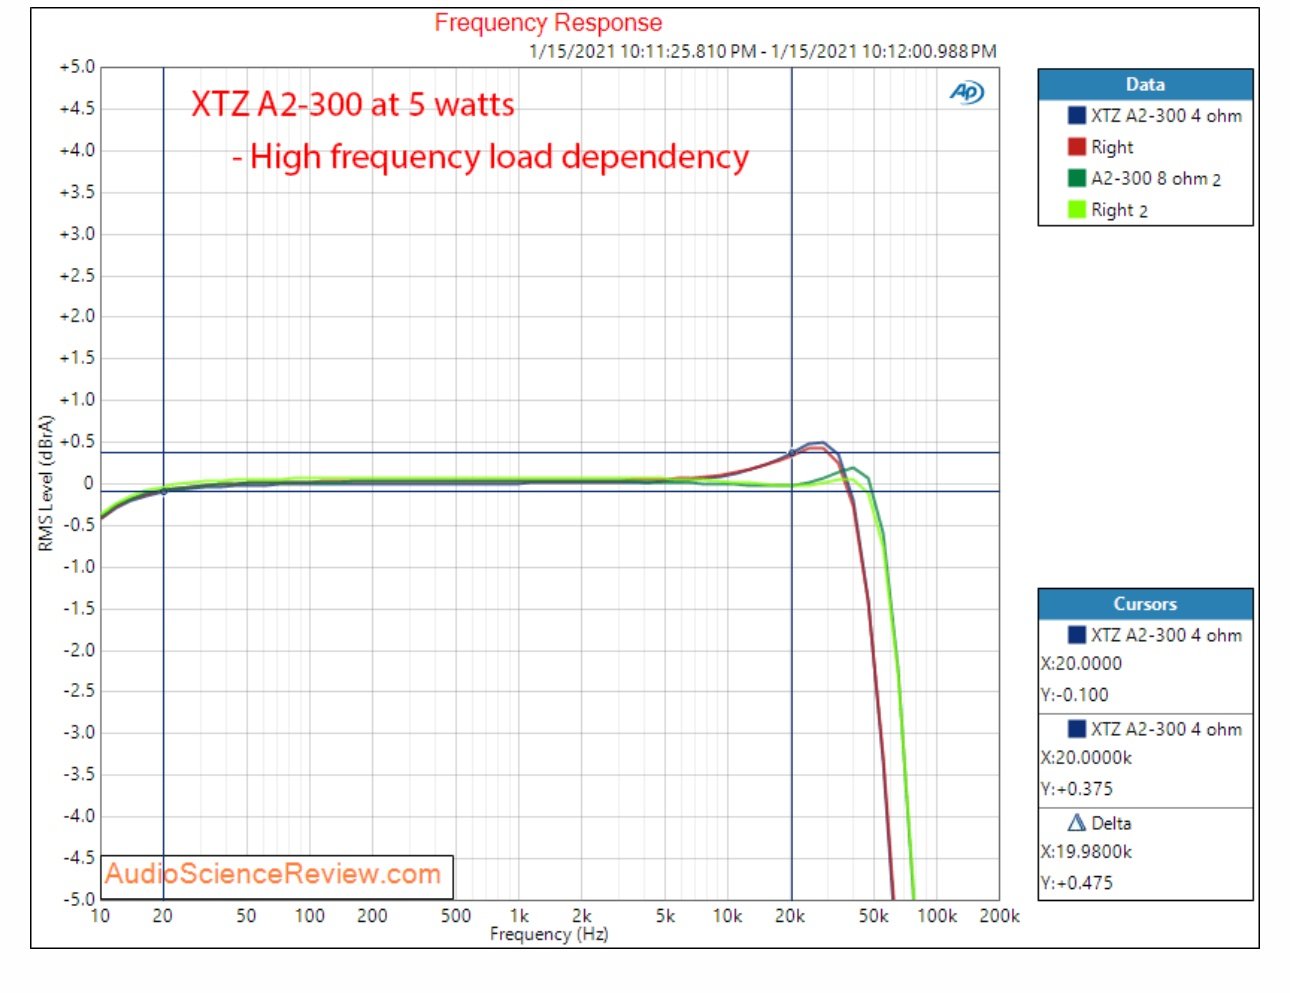Click the 'Delta' label in Cursors panel
The width and height of the screenshot is (1290, 993).
pos(1111,823)
